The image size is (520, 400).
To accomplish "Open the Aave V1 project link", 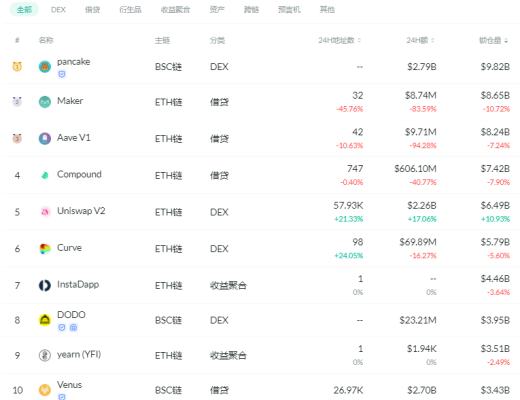I will [74, 137].
